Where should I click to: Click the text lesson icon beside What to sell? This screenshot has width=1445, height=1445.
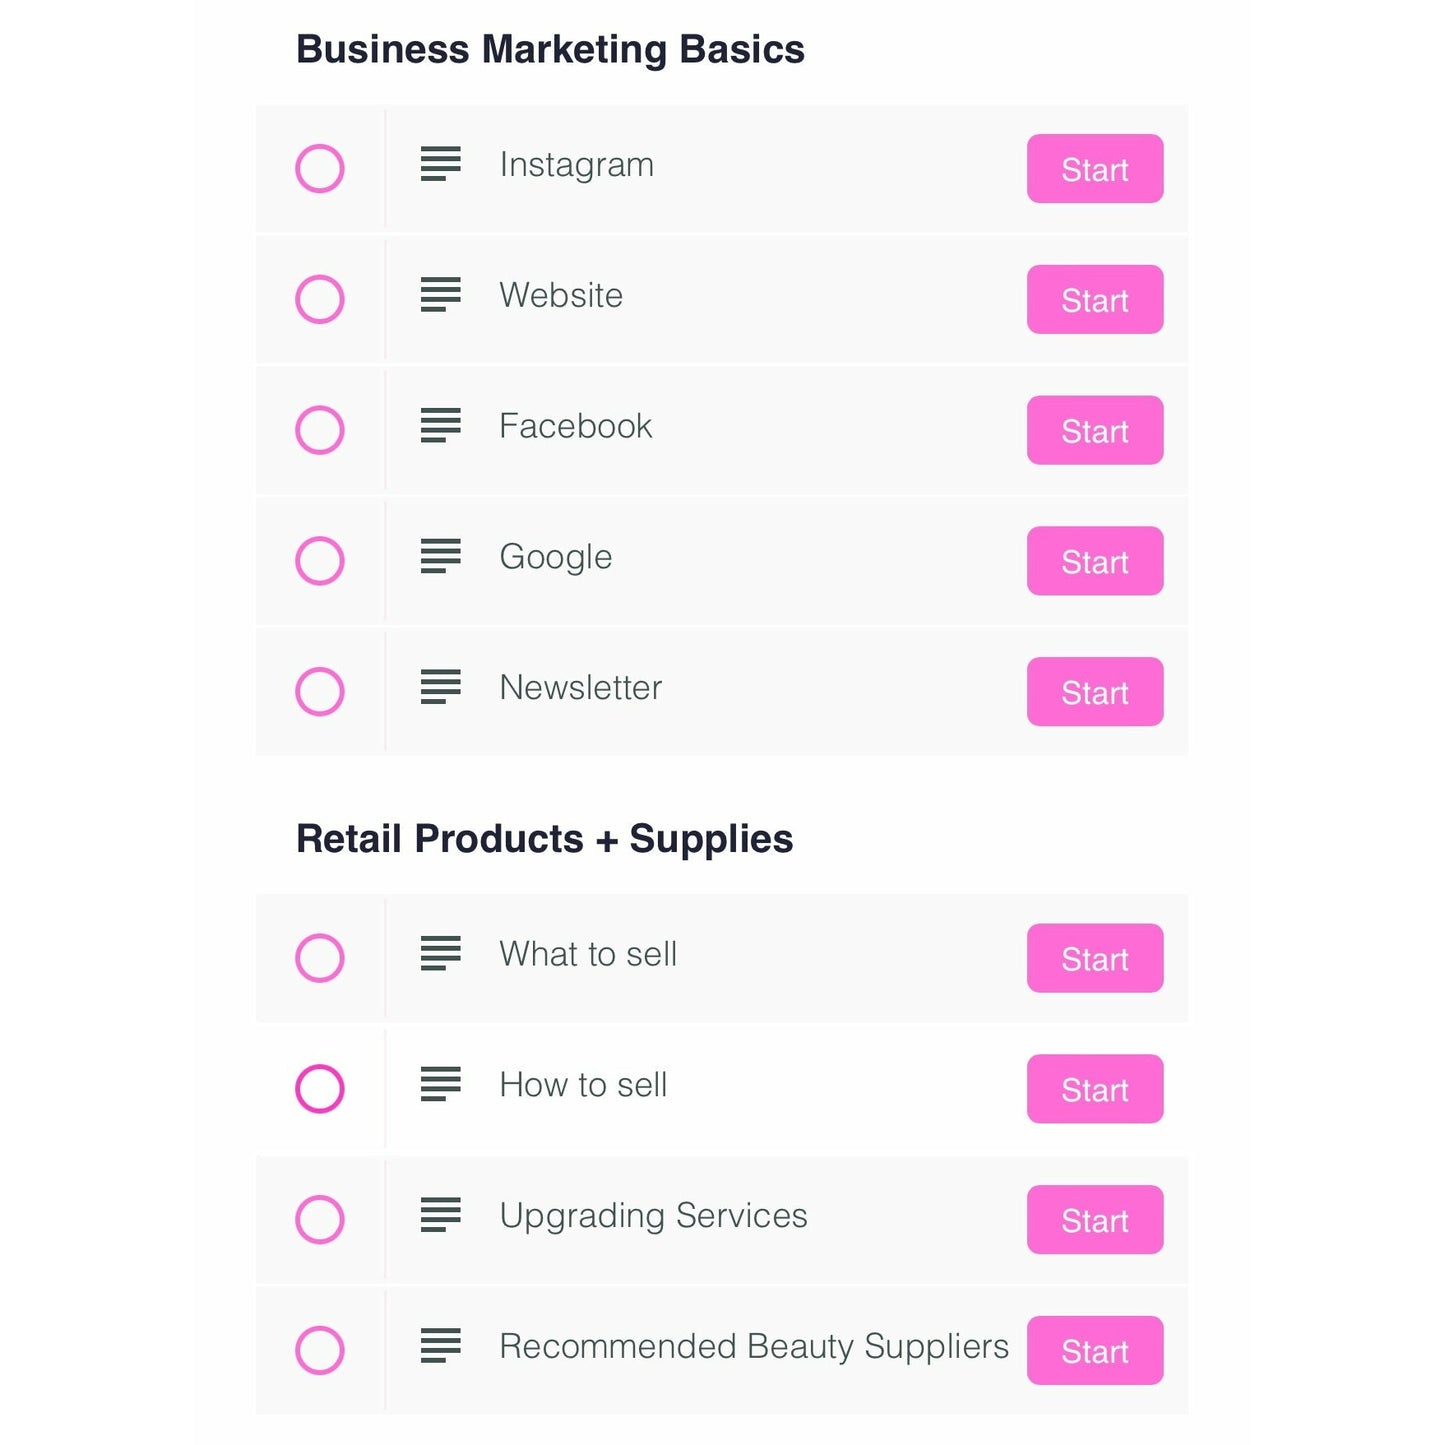pyautogui.click(x=440, y=954)
